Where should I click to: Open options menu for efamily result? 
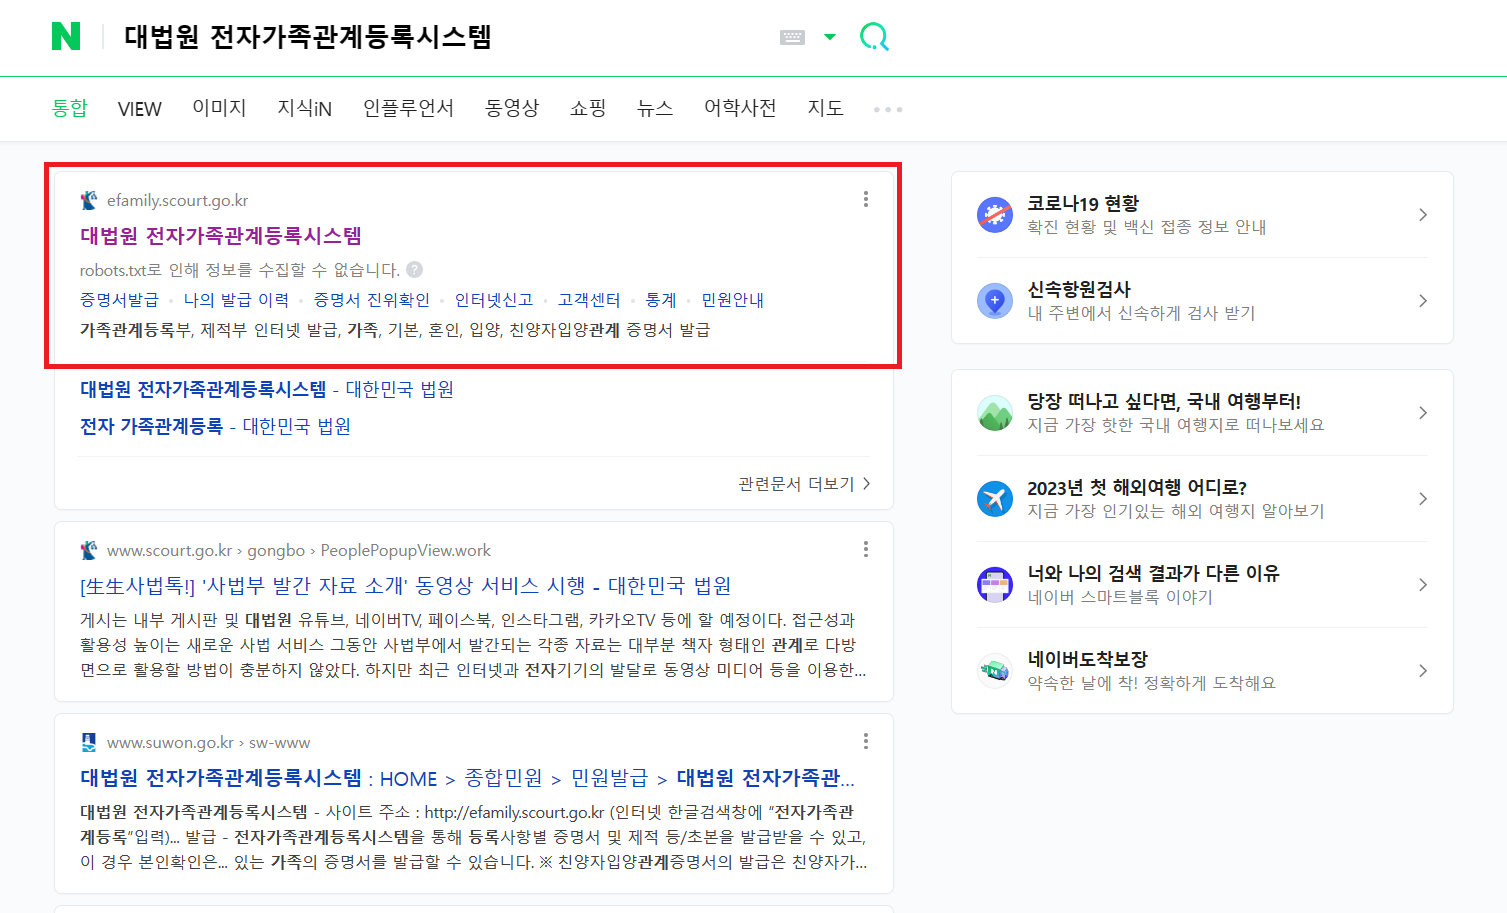click(x=865, y=199)
